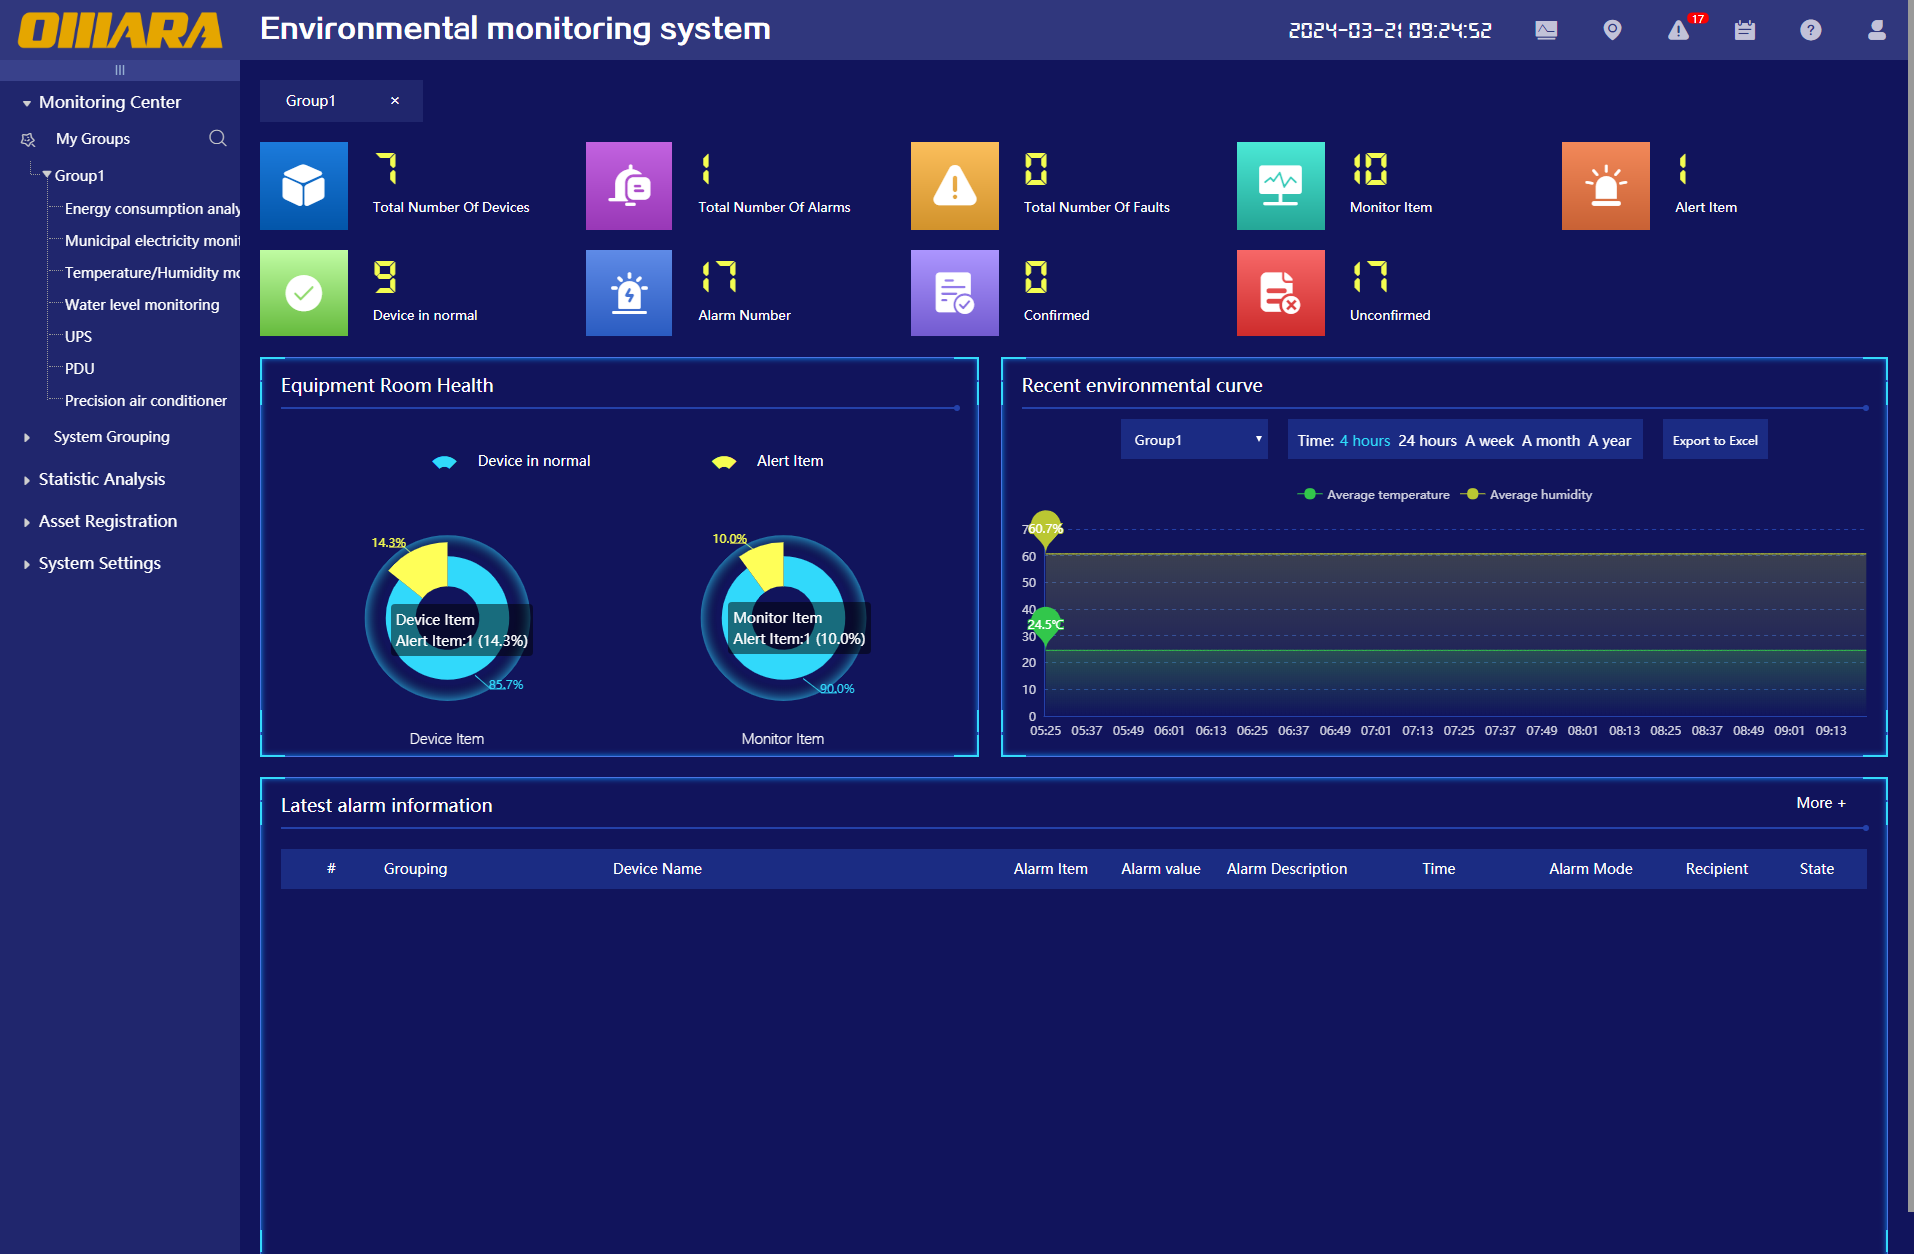The height and width of the screenshot is (1254, 1914).
Task: Open the Group1 dropdown in curve panel
Action: (1194, 440)
